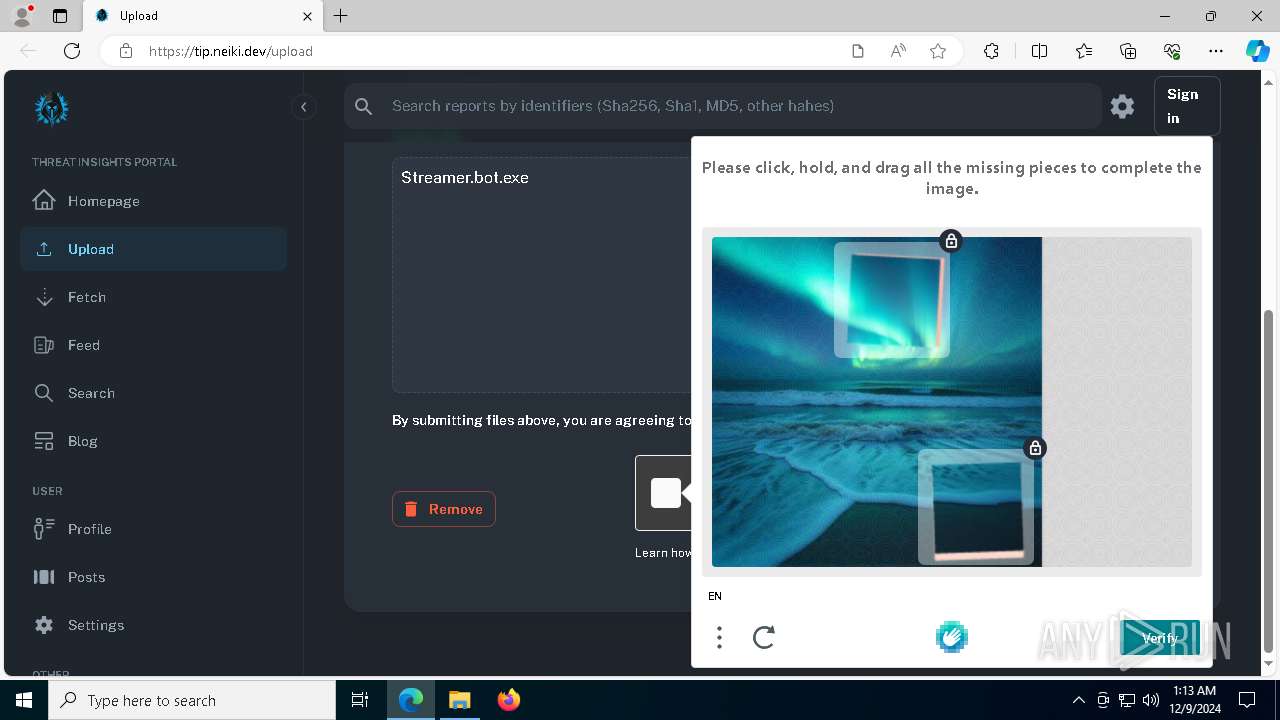Open Task View on taskbar
Viewport: 1280px width, 720px height.
[360, 700]
